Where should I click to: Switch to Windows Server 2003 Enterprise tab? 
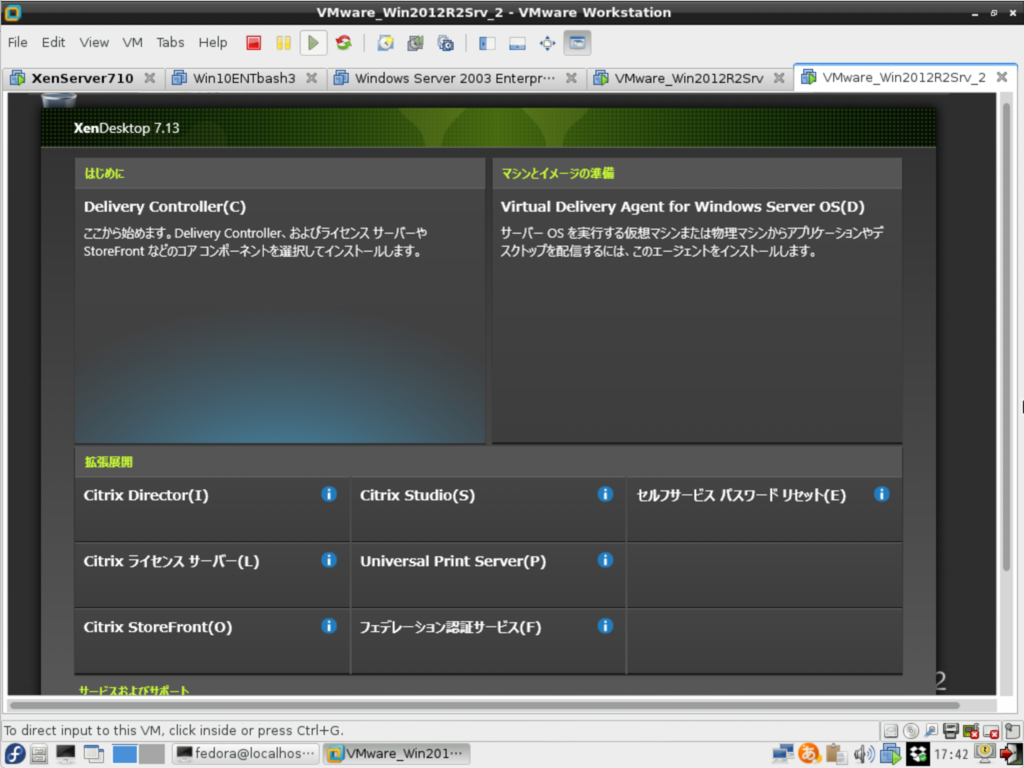[x=455, y=78]
